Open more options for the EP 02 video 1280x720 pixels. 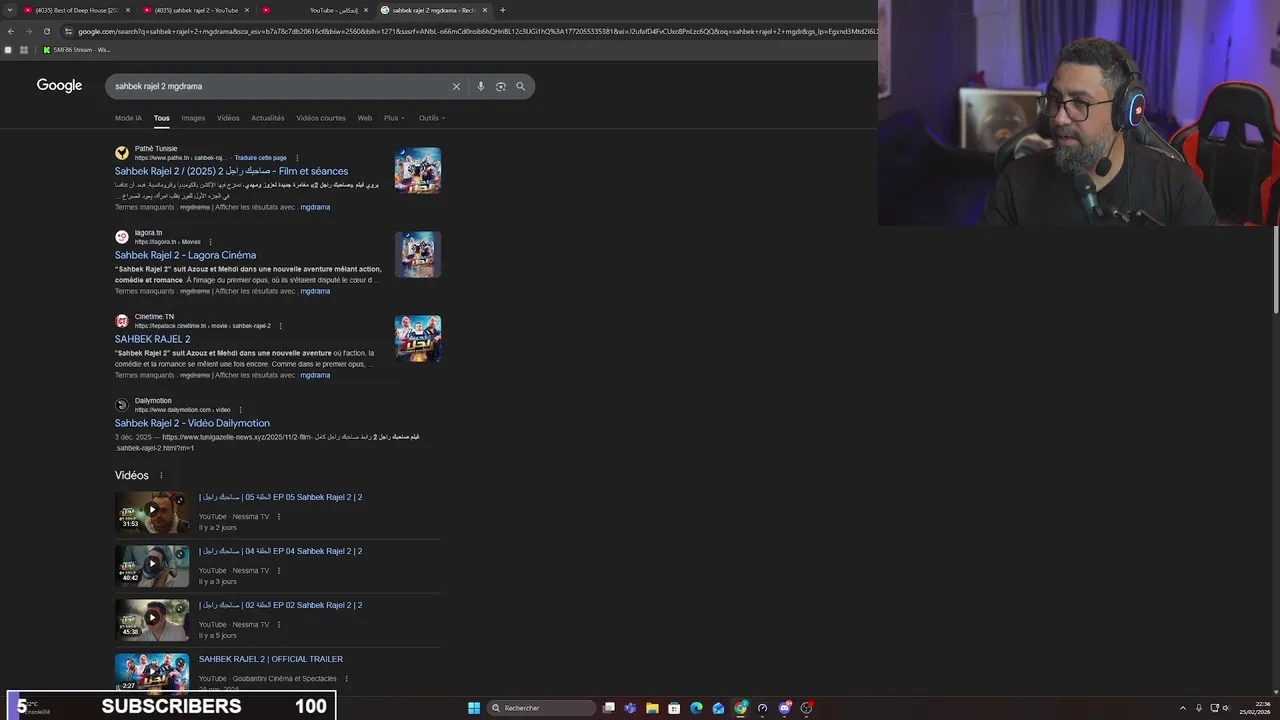[x=279, y=625]
